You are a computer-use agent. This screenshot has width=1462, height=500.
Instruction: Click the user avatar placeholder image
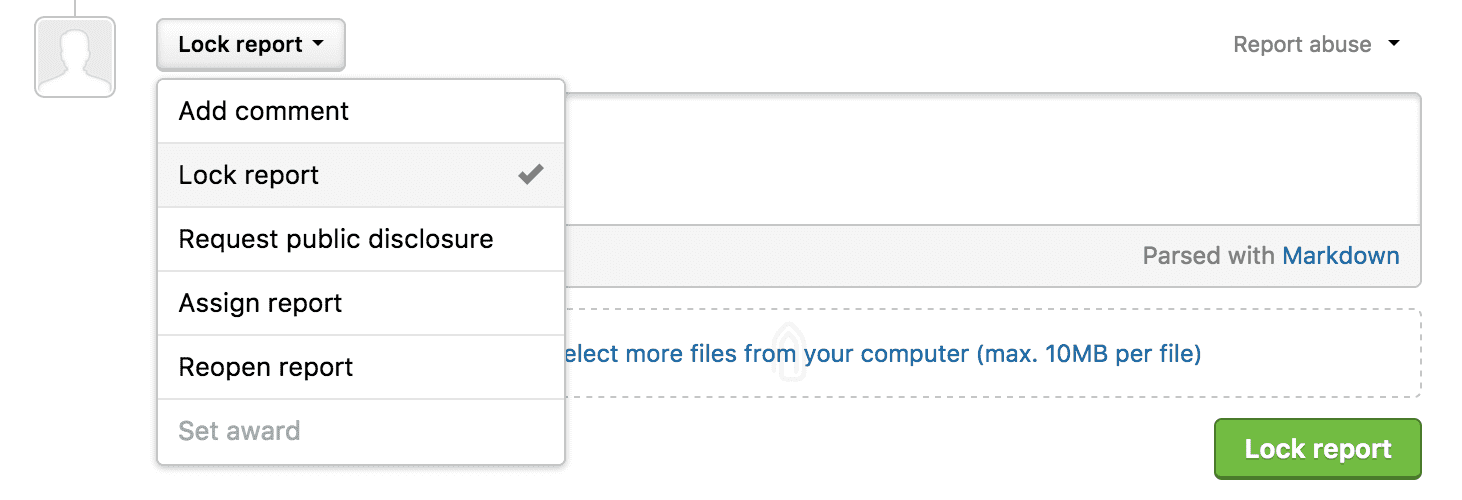point(75,57)
